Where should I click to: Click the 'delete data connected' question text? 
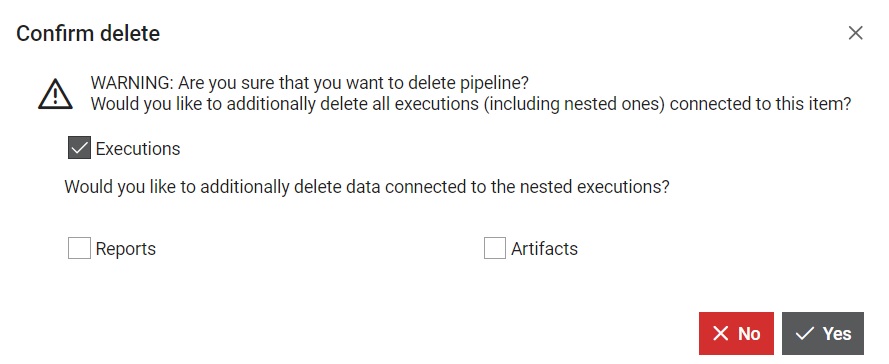click(x=367, y=187)
